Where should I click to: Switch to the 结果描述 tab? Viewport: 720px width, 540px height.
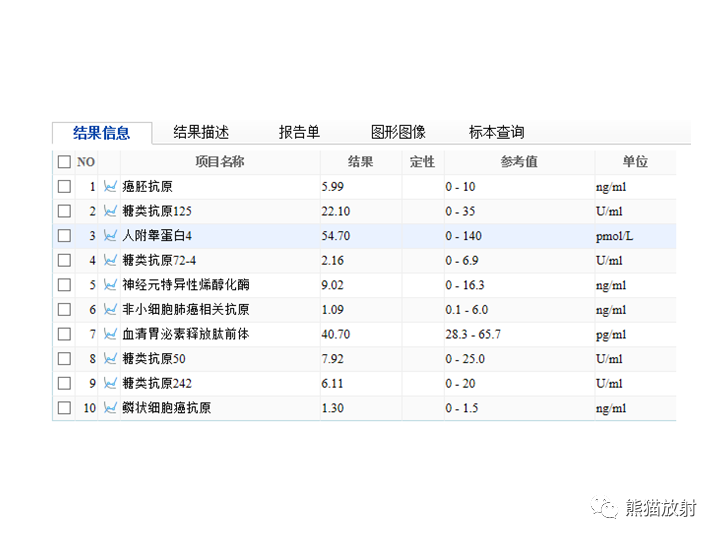pyautogui.click(x=201, y=132)
